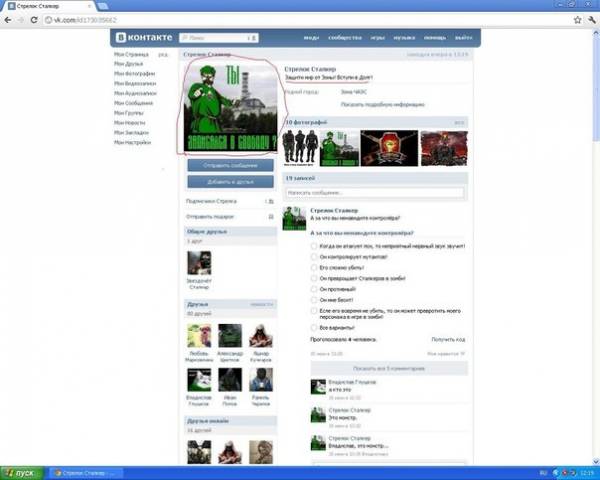This screenshot has height=480, width=600.
Task: Open the Windows Пуск start button
Action: click(21, 471)
